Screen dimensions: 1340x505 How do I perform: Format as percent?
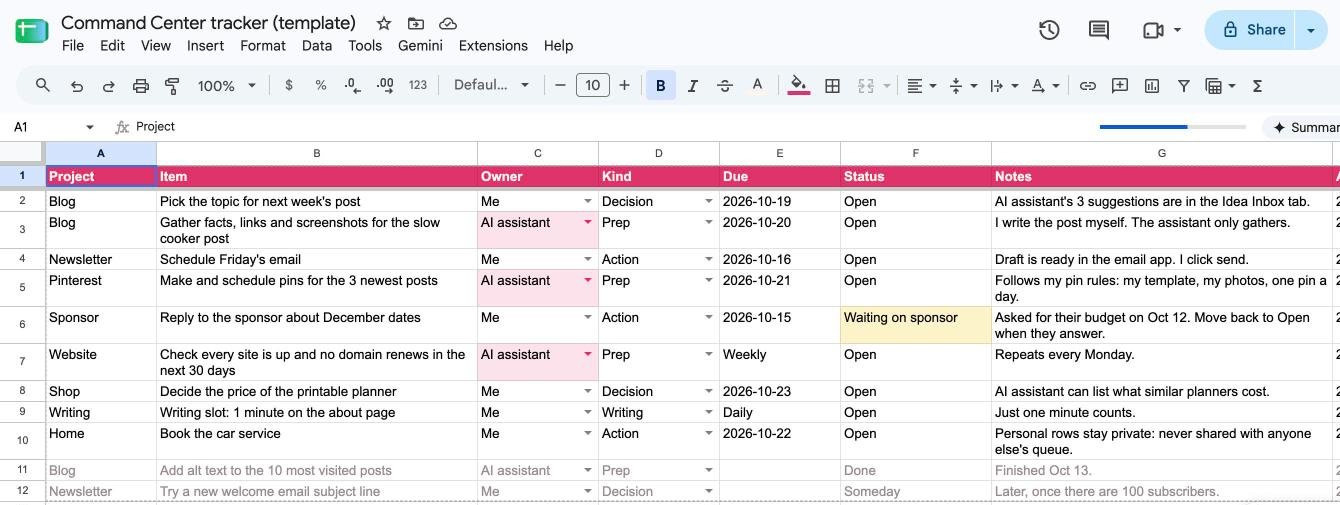pos(321,86)
